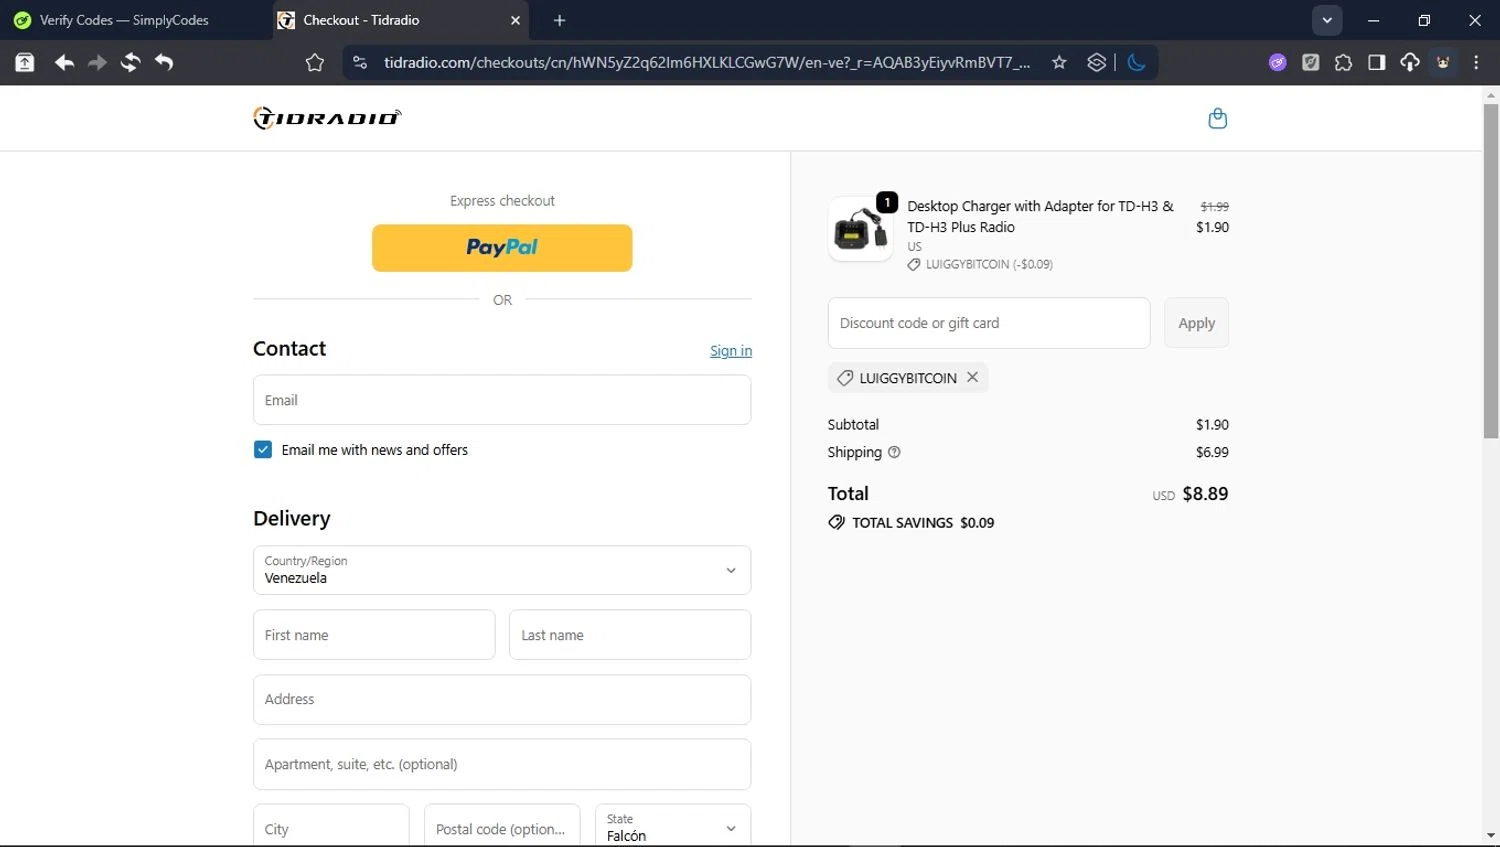The width and height of the screenshot is (1500, 847).
Task: Open the Country/Region dropdown
Action: tap(502, 570)
